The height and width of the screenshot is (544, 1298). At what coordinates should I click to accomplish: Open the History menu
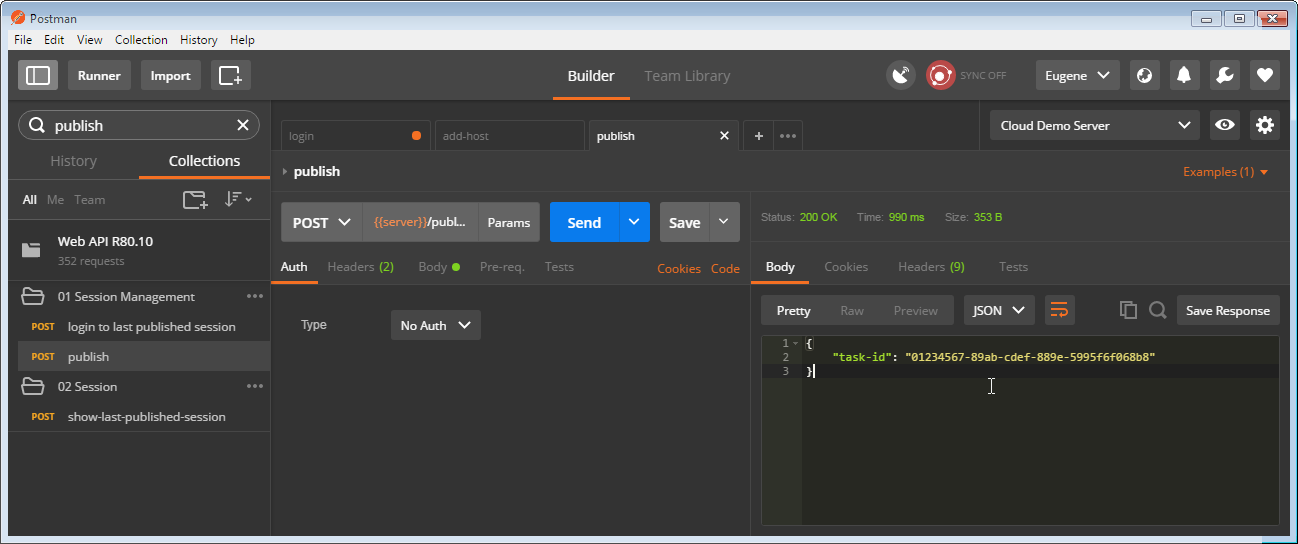(198, 40)
